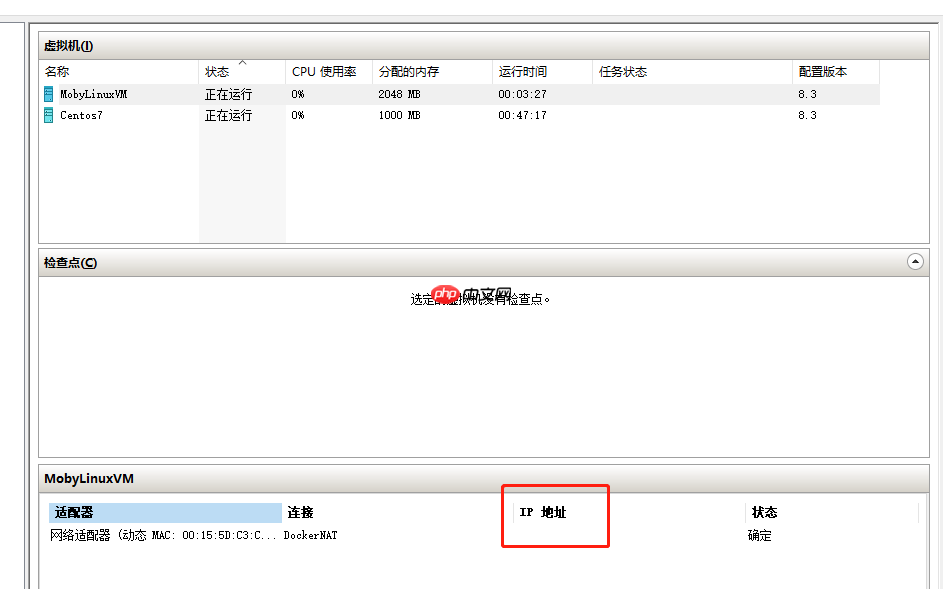Viewport: 943px width, 589px height.
Task: Select the MobyLinuxVM row in the VM list
Action: click(120, 92)
